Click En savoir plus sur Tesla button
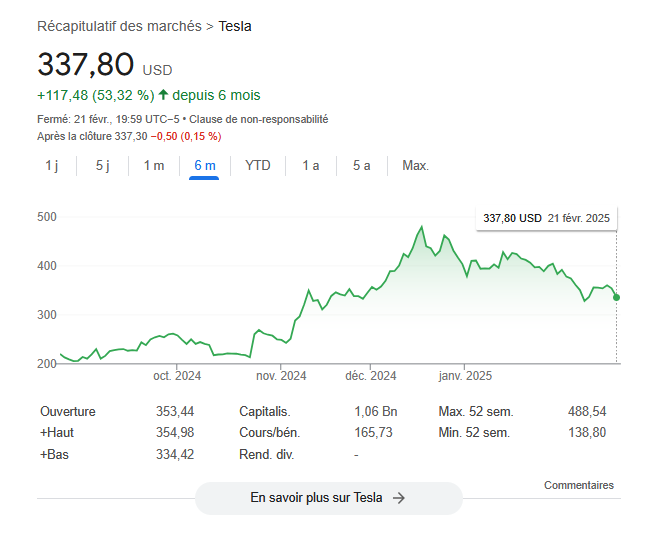This screenshot has height=538, width=649. pos(329,498)
